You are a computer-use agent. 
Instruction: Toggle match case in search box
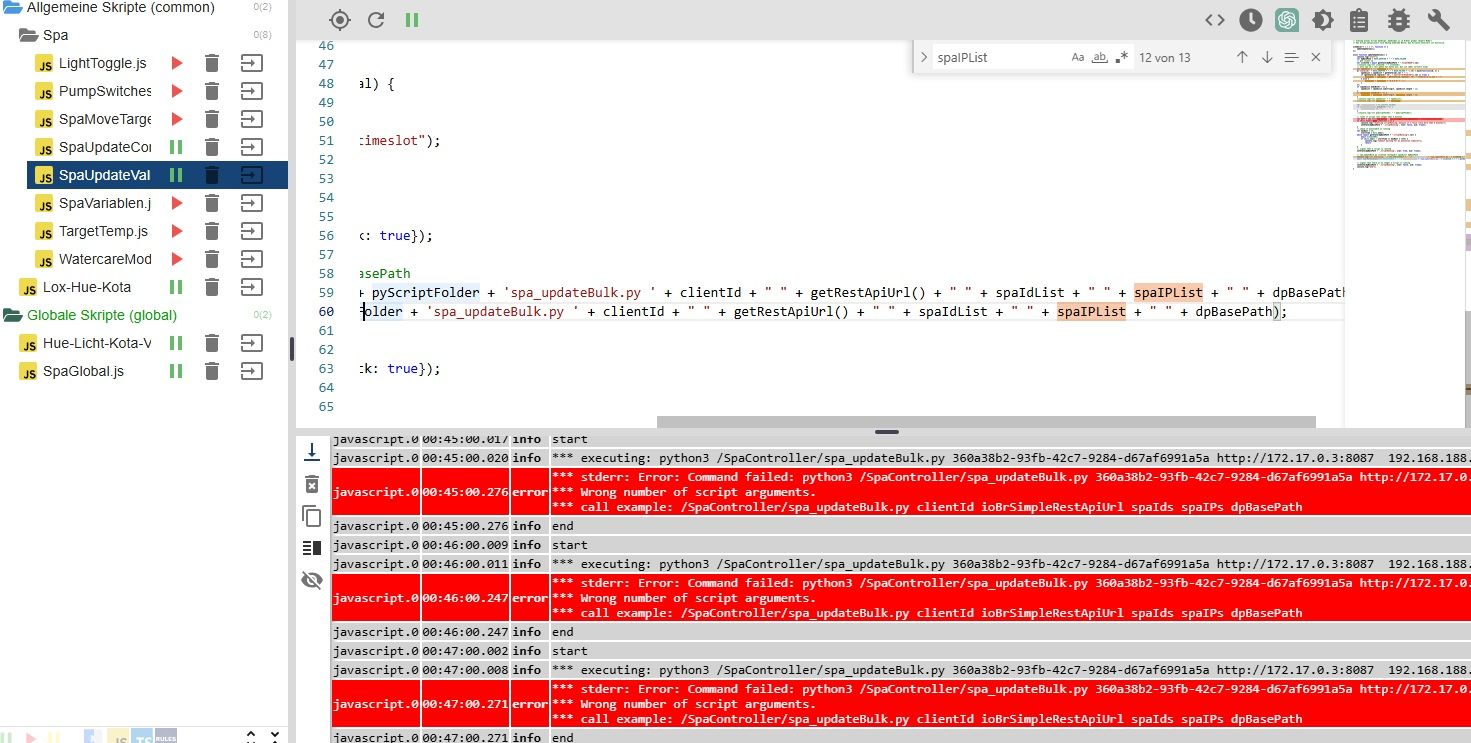pos(1077,58)
